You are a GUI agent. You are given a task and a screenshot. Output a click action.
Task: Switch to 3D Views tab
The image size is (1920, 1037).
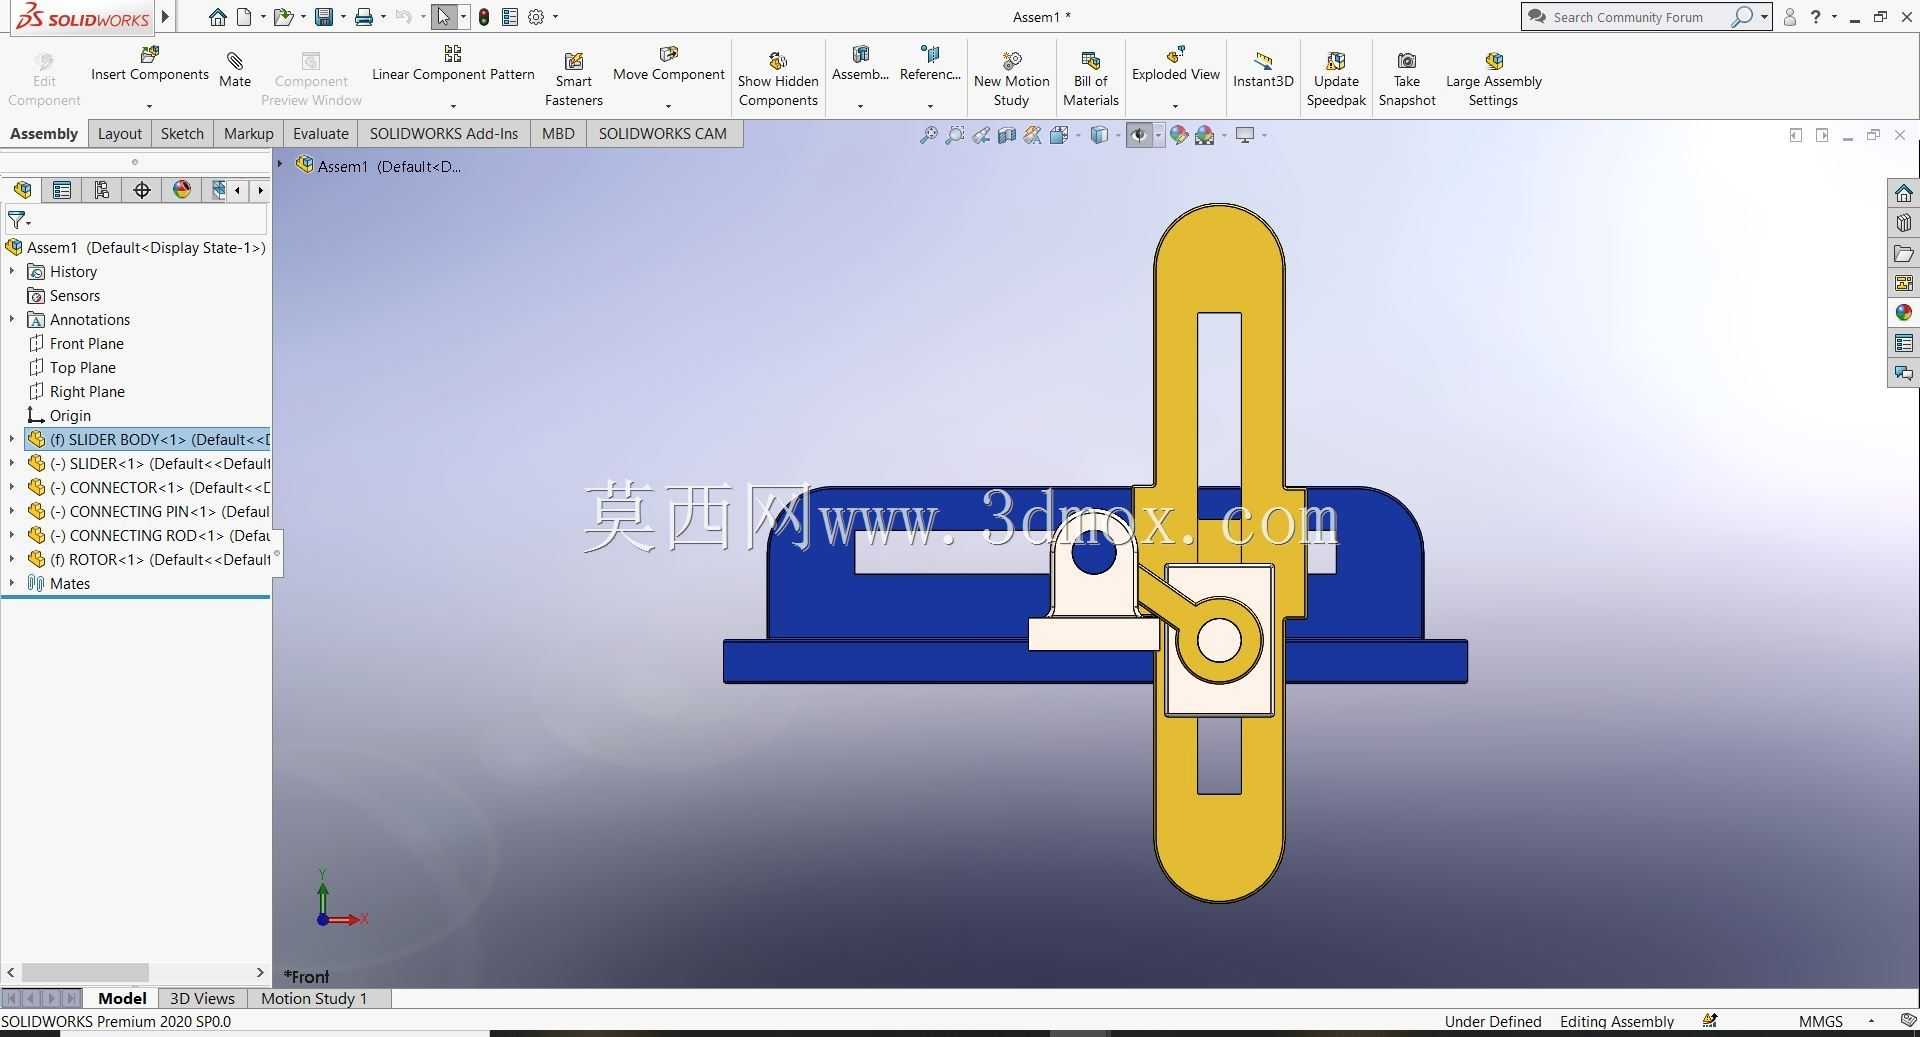point(202,998)
